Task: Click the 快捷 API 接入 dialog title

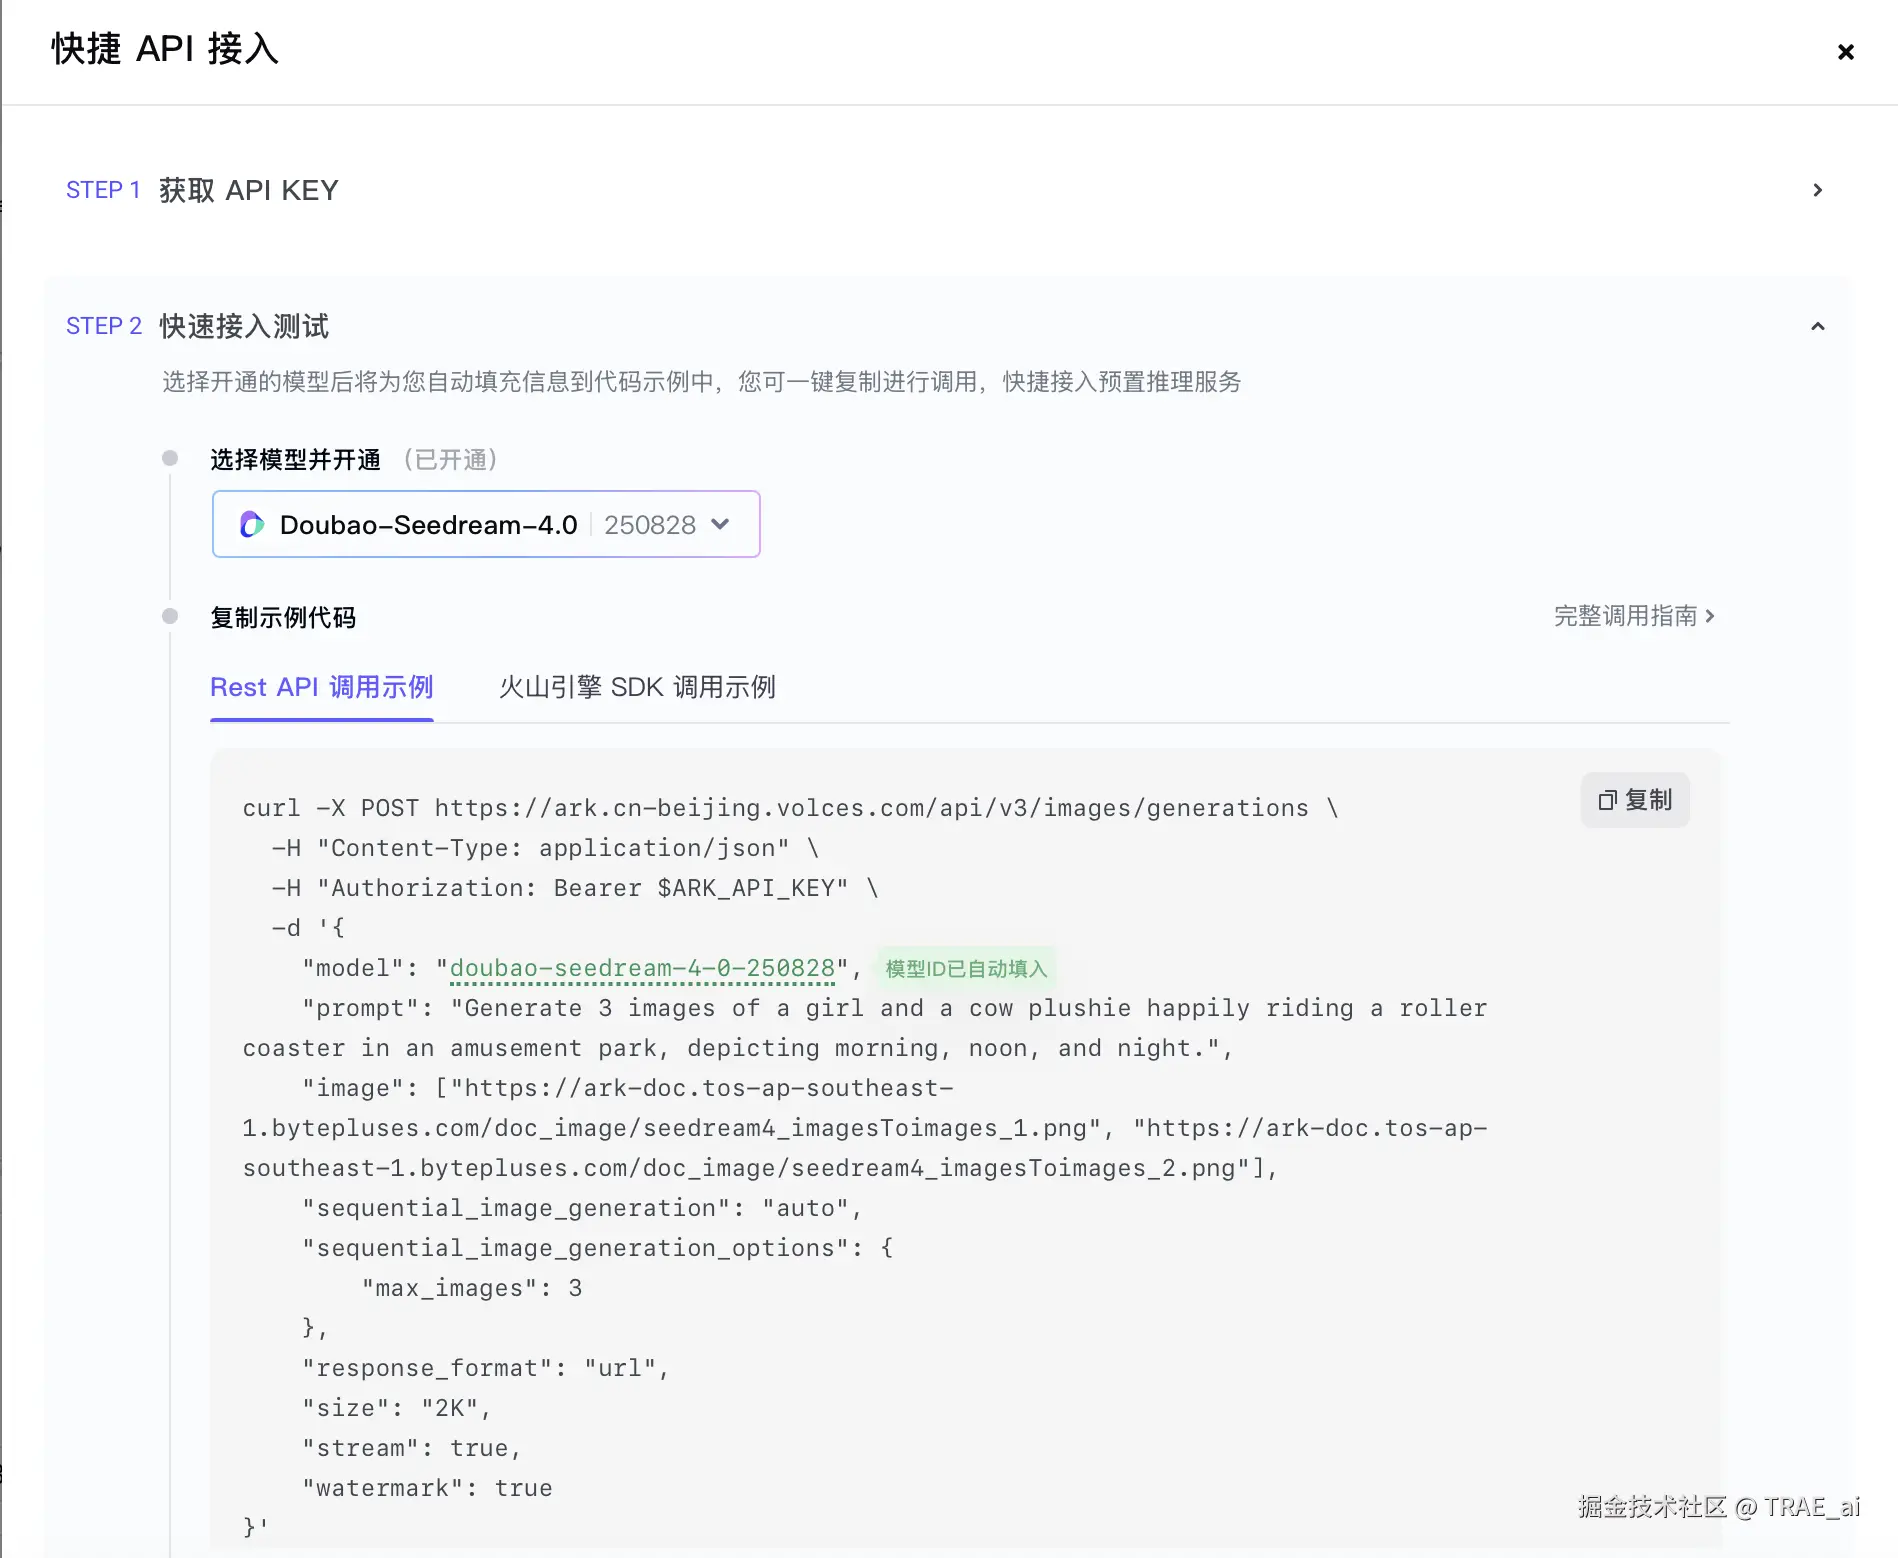Action: pyautogui.click(x=165, y=49)
